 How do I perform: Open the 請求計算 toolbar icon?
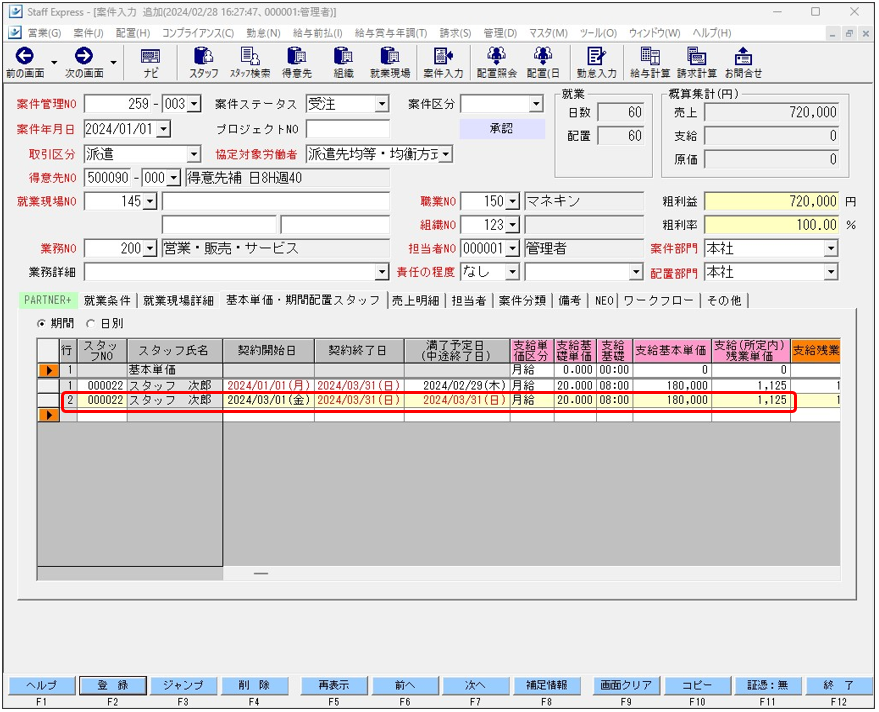697,62
